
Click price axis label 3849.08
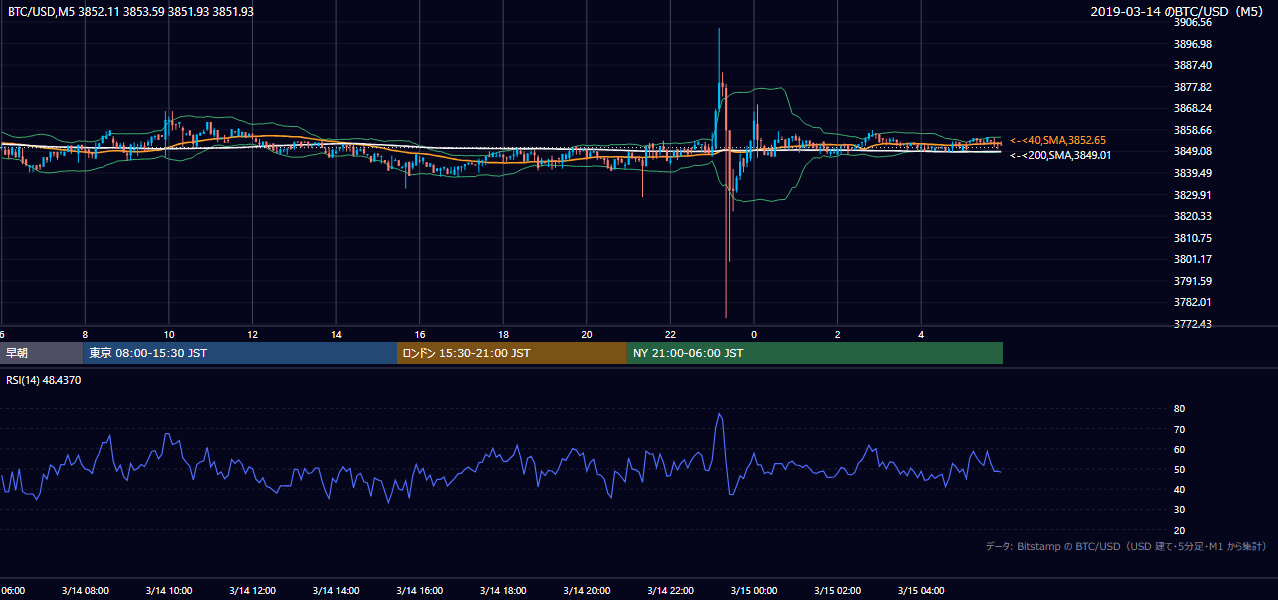pyautogui.click(x=1193, y=151)
